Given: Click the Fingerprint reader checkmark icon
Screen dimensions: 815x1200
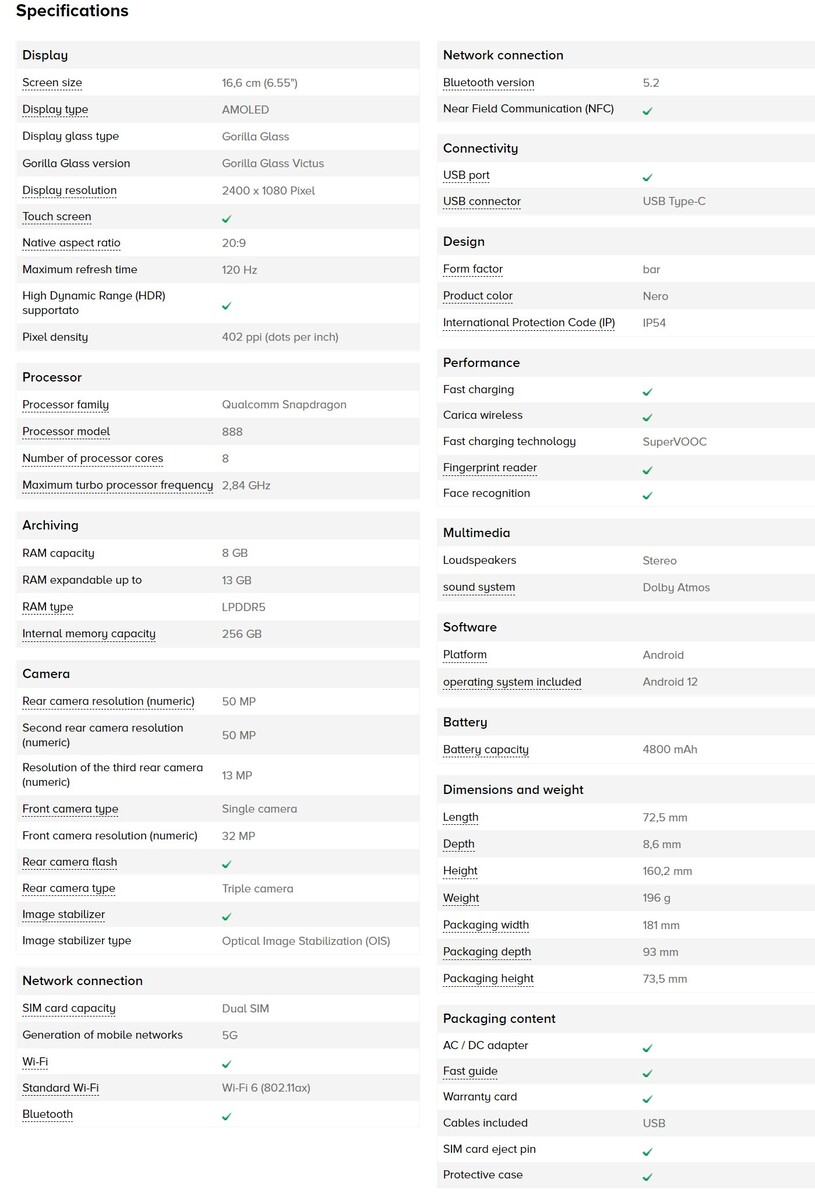Looking at the screenshot, I should click(x=647, y=469).
